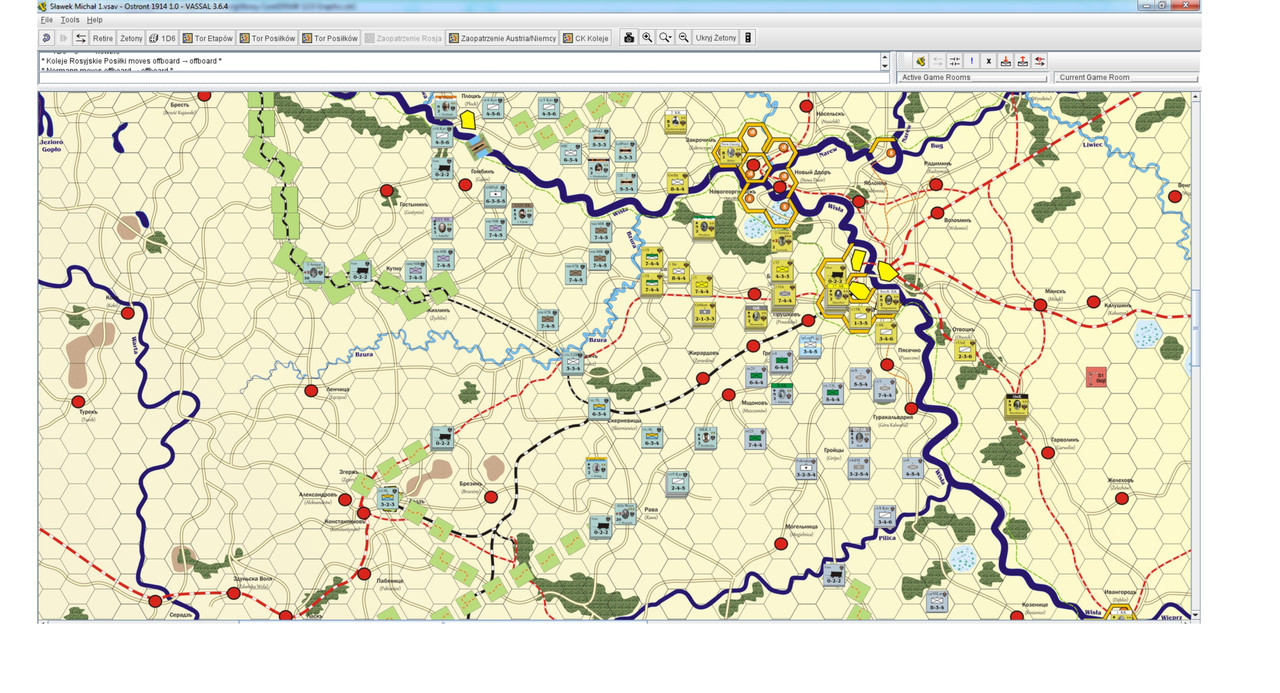This screenshot has height=693, width=1280.
Task: Select the Current Game Room panel header
Action: pyautogui.click(x=1127, y=77)
